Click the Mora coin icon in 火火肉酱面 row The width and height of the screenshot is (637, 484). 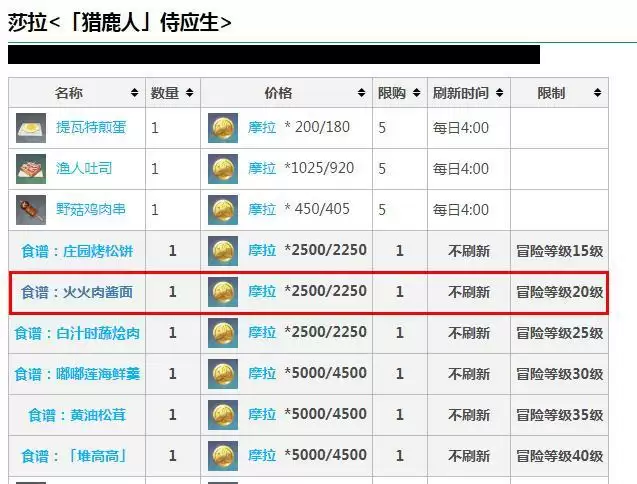223,292
